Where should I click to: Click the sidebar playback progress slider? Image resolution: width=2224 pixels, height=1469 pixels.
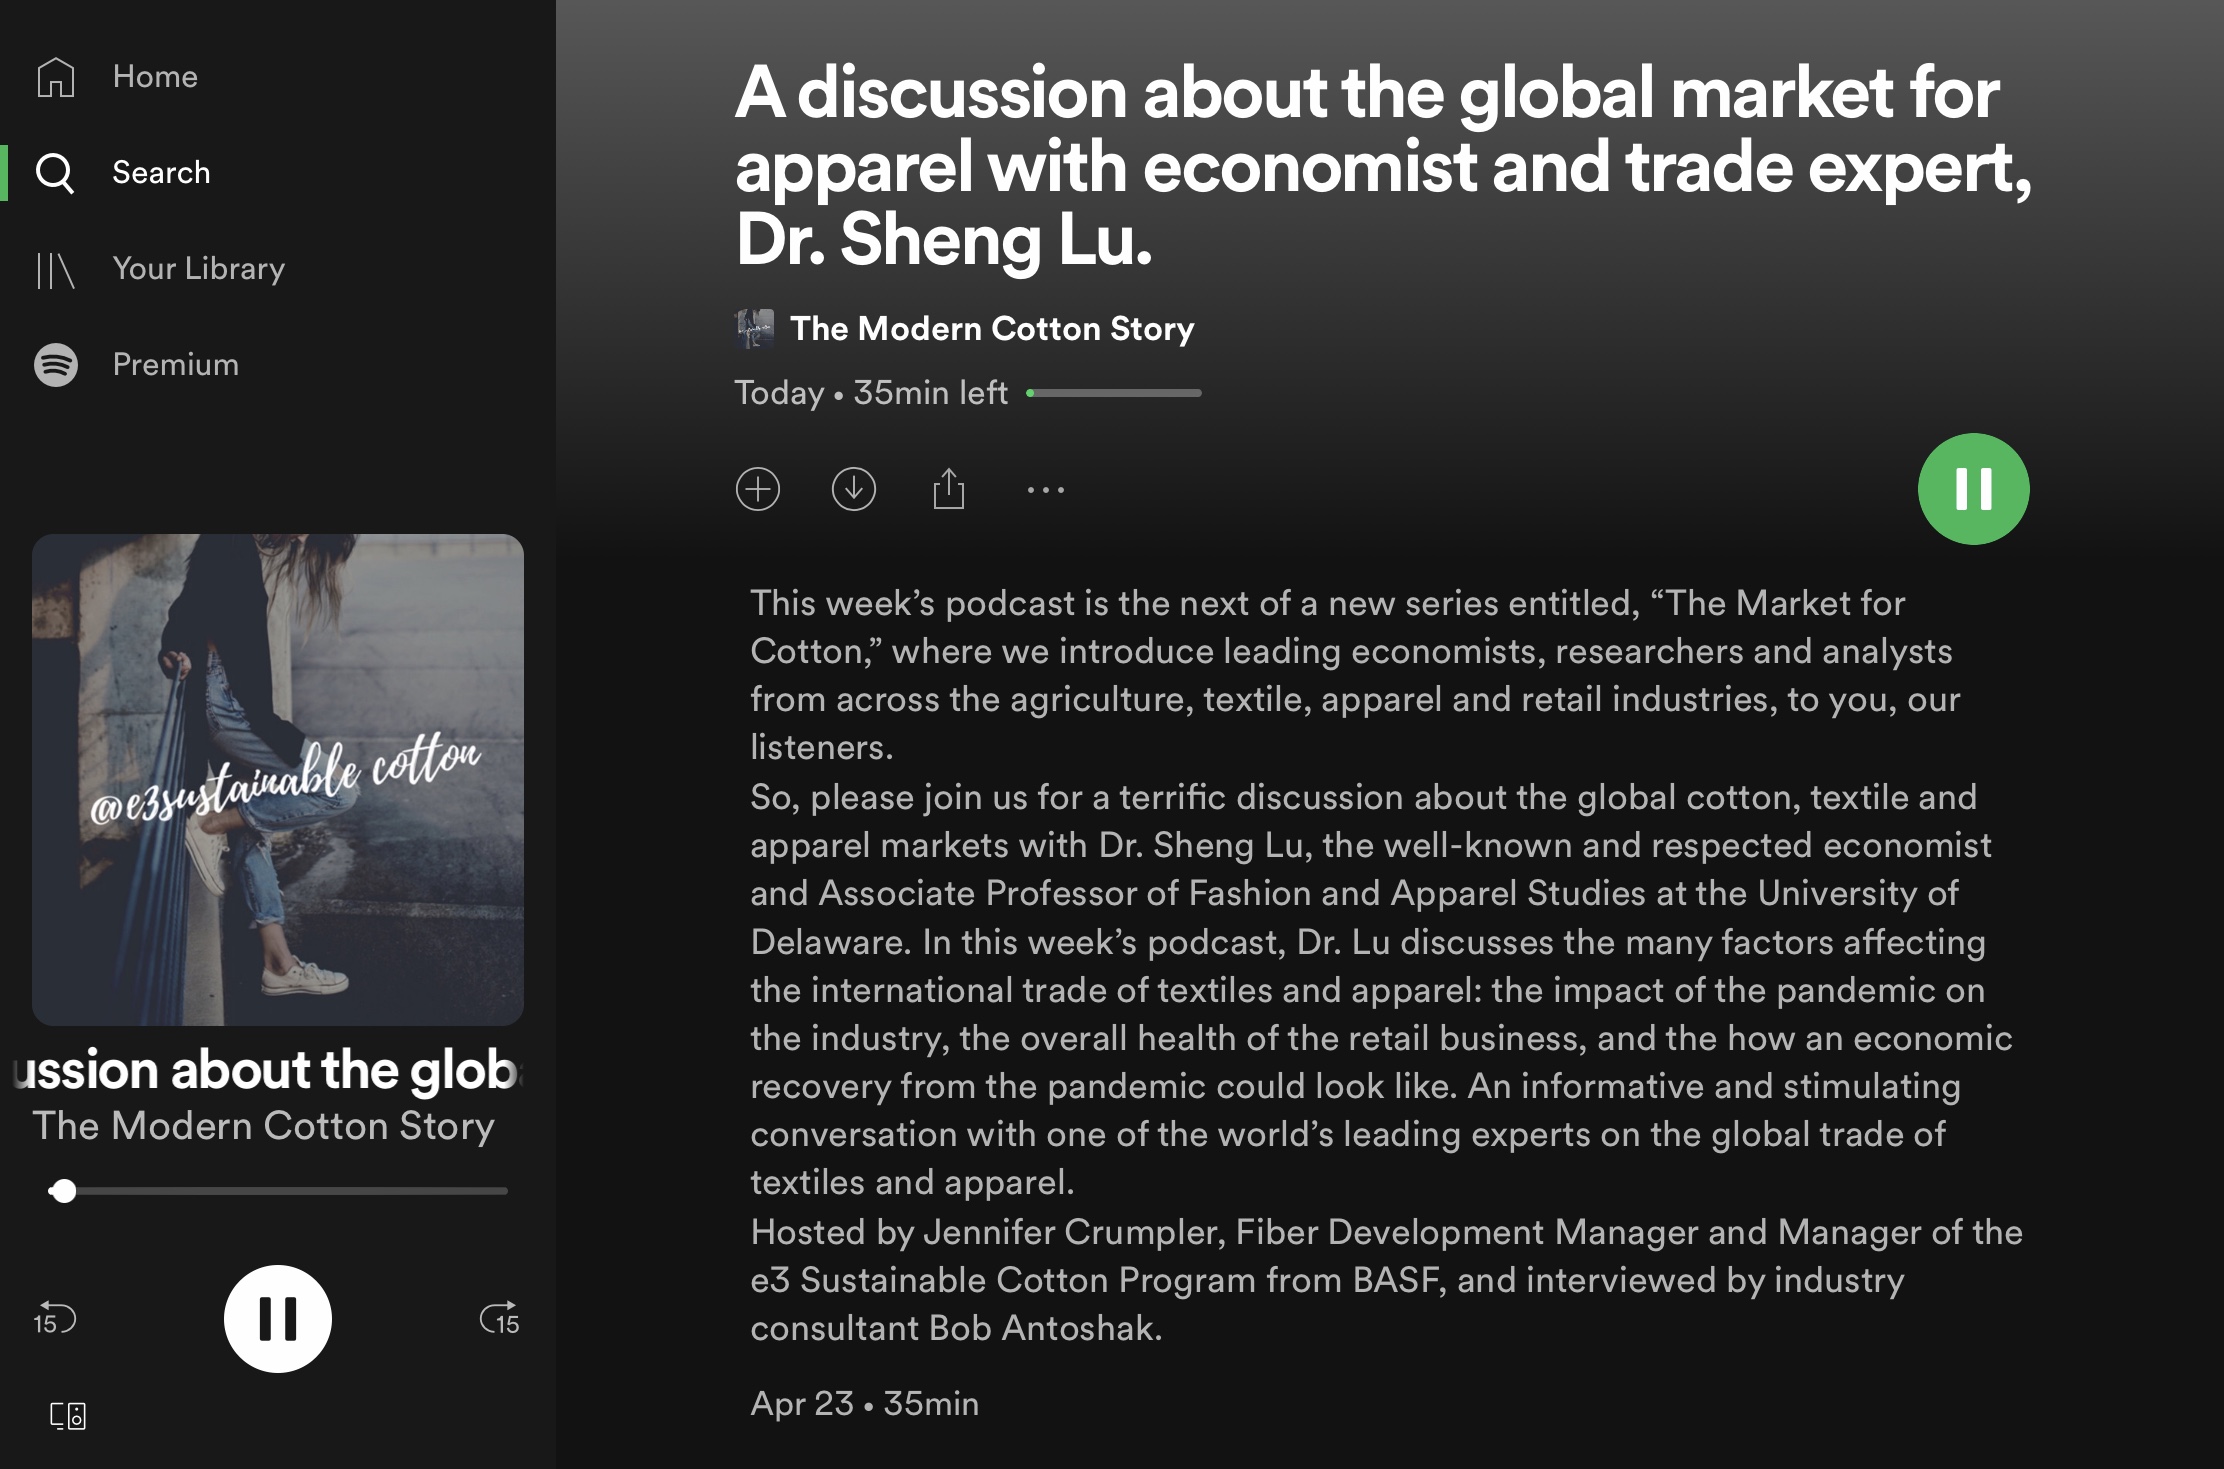280,1191
